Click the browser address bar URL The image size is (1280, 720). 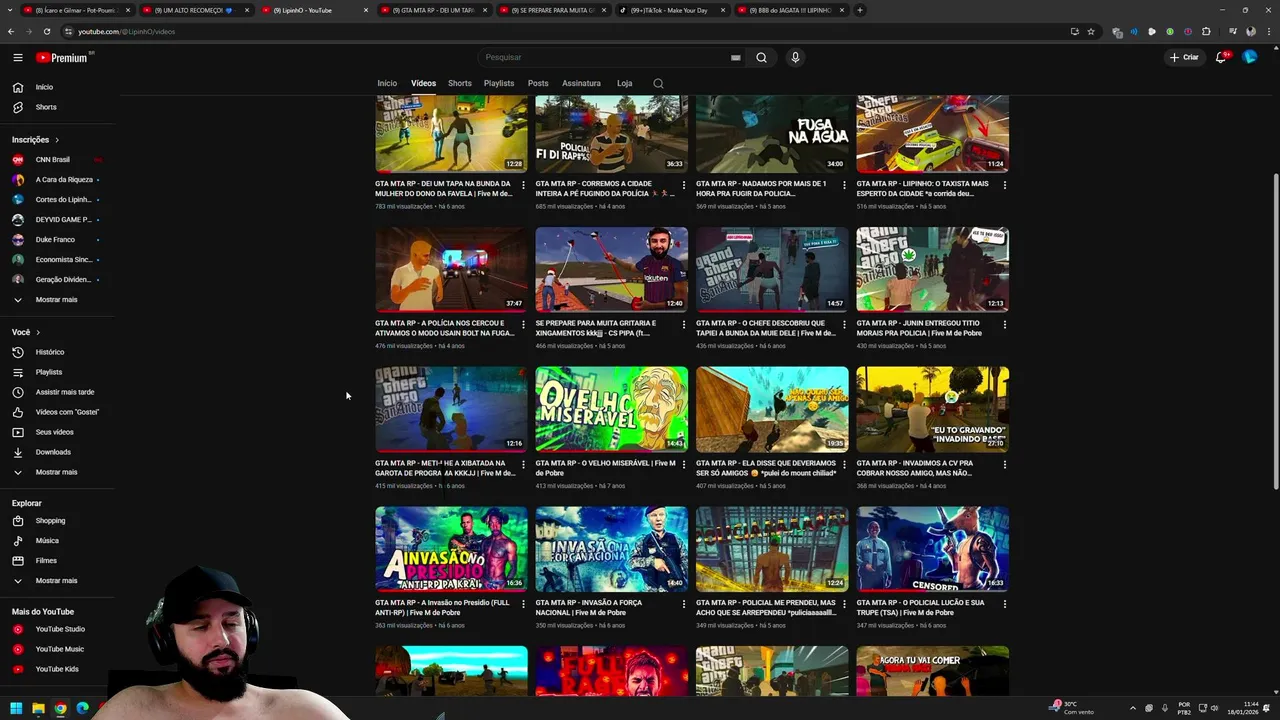[127, 31]
